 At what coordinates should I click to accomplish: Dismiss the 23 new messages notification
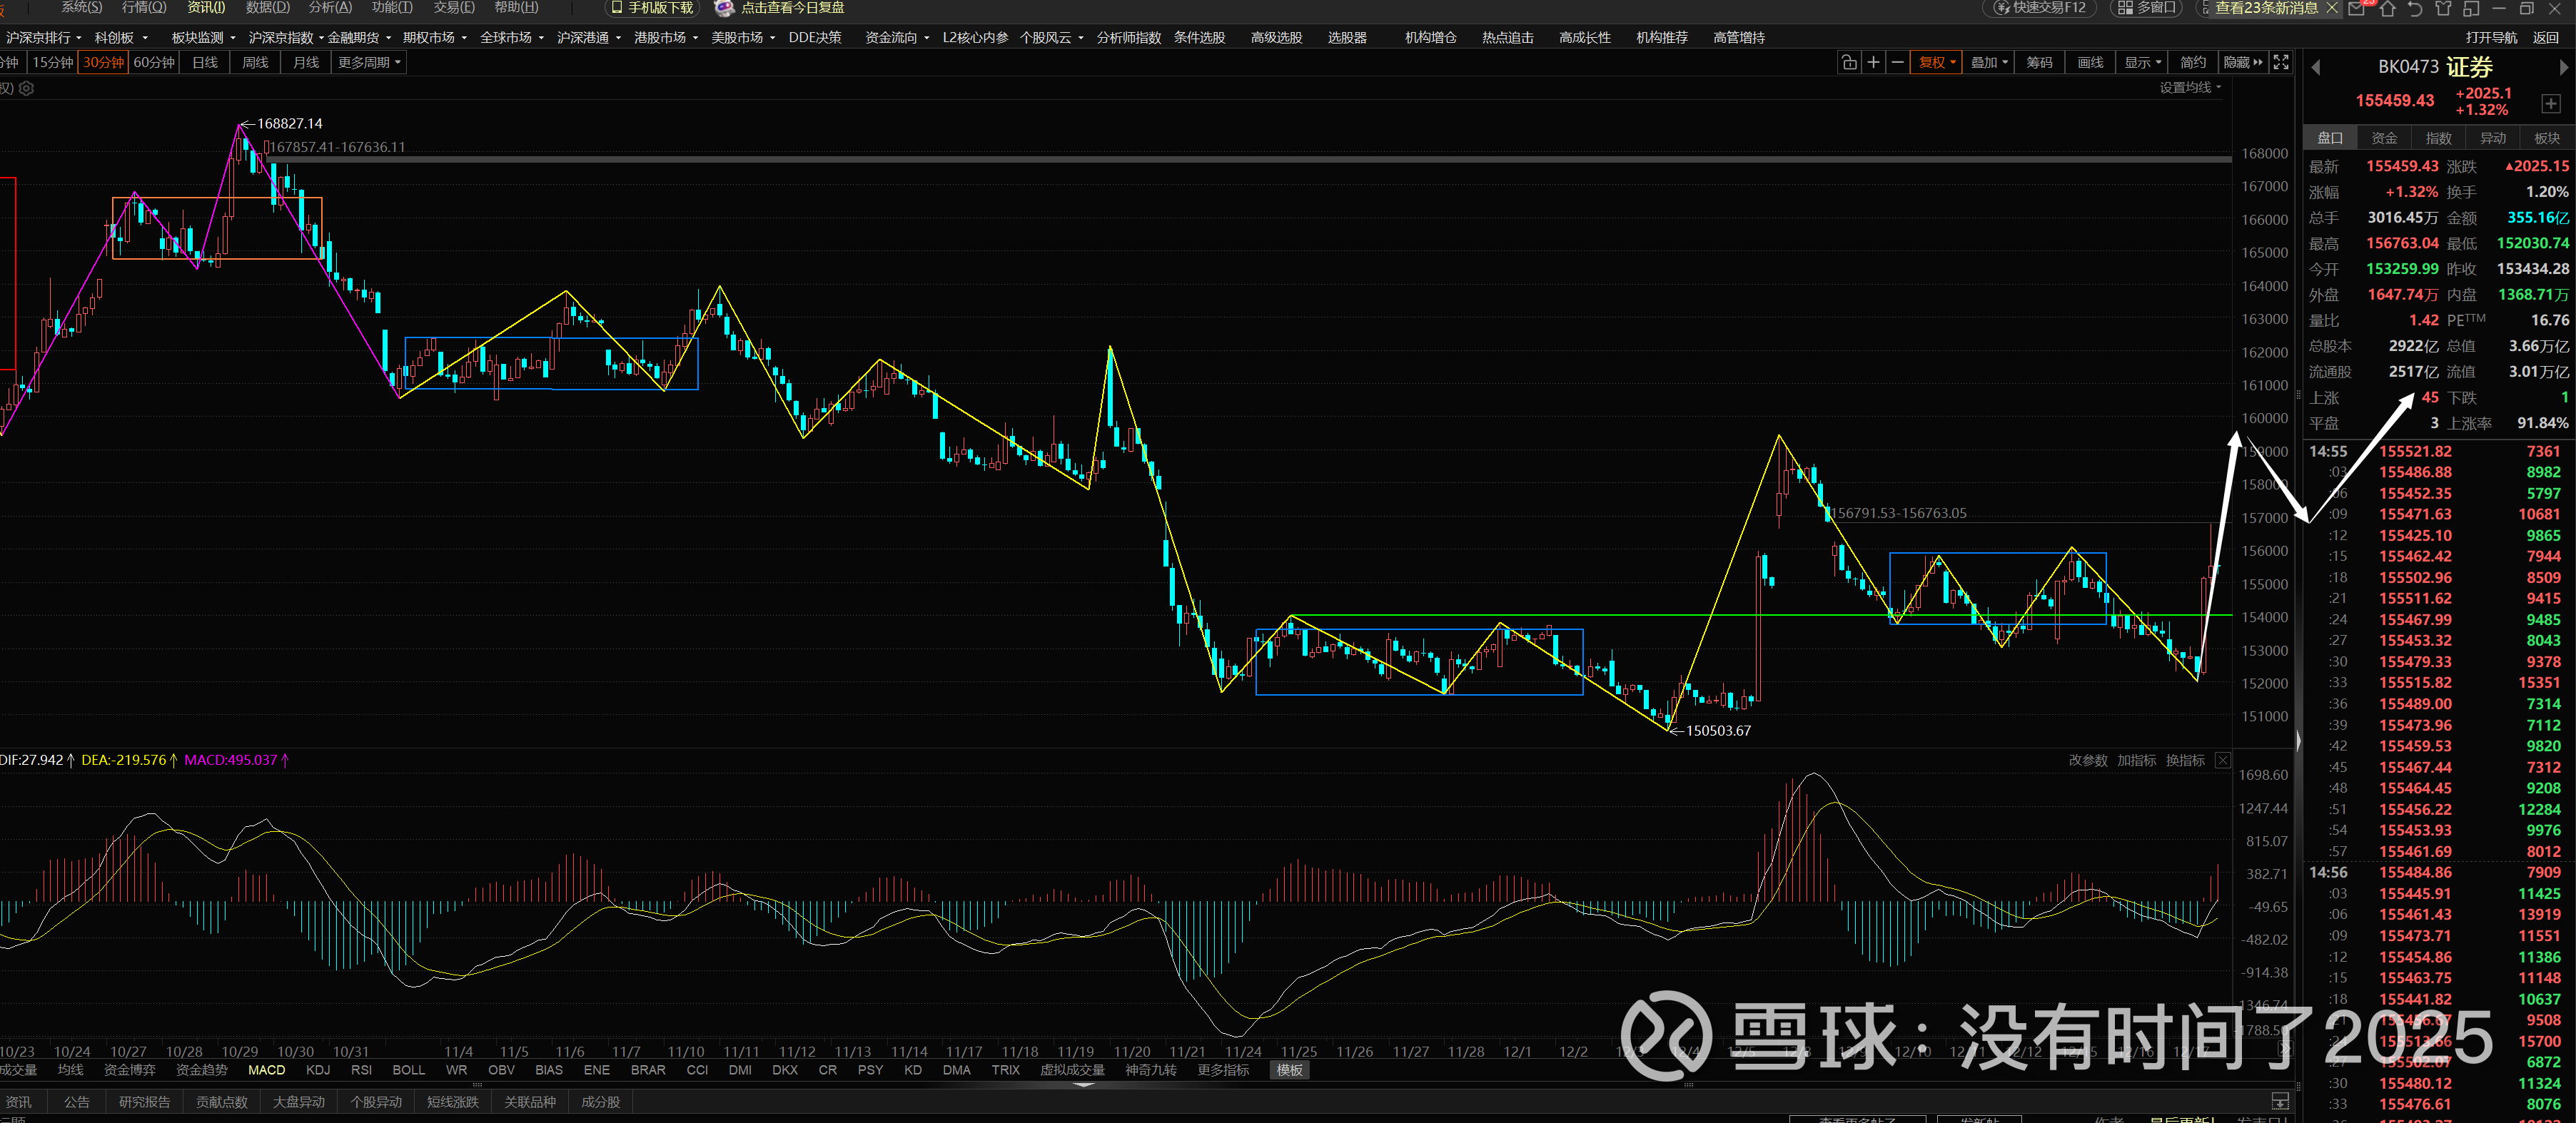[2332, 8]
